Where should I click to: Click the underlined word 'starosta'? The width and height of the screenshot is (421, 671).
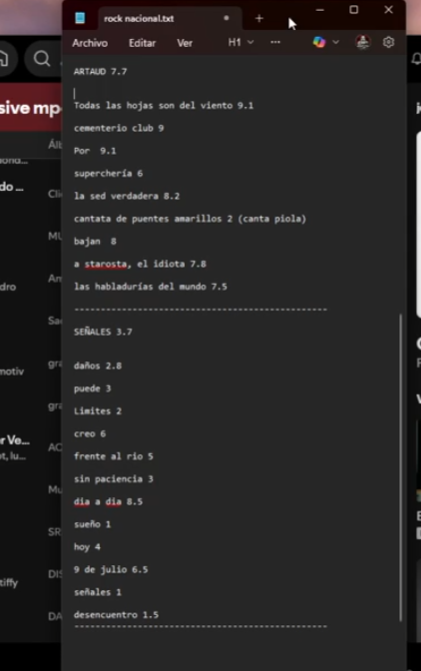pyautogui.click(x=105, y=264)
